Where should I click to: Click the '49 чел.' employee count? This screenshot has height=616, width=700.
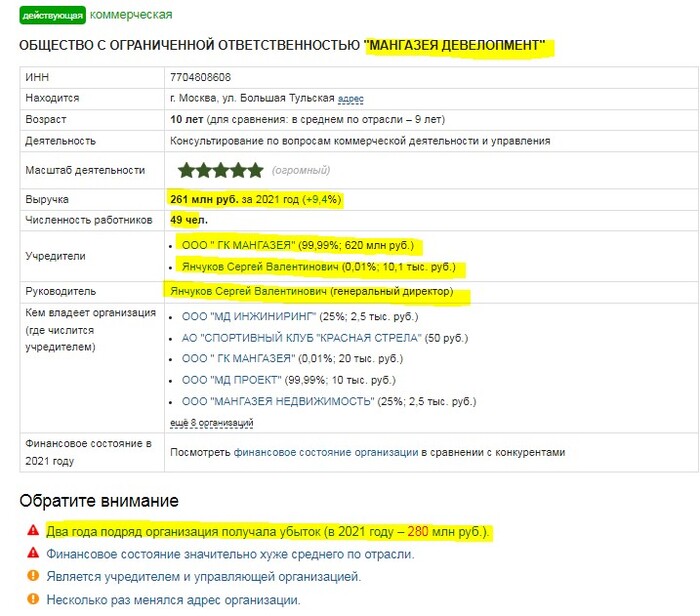pyautogui.click(x=189, y=220)
